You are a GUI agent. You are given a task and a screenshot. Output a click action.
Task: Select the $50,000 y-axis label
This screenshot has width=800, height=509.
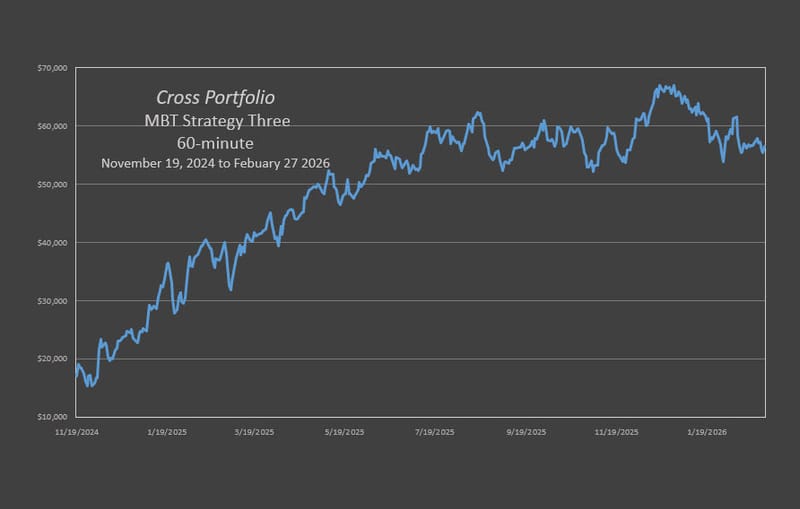pyautogui.click(x=51, y=184)
